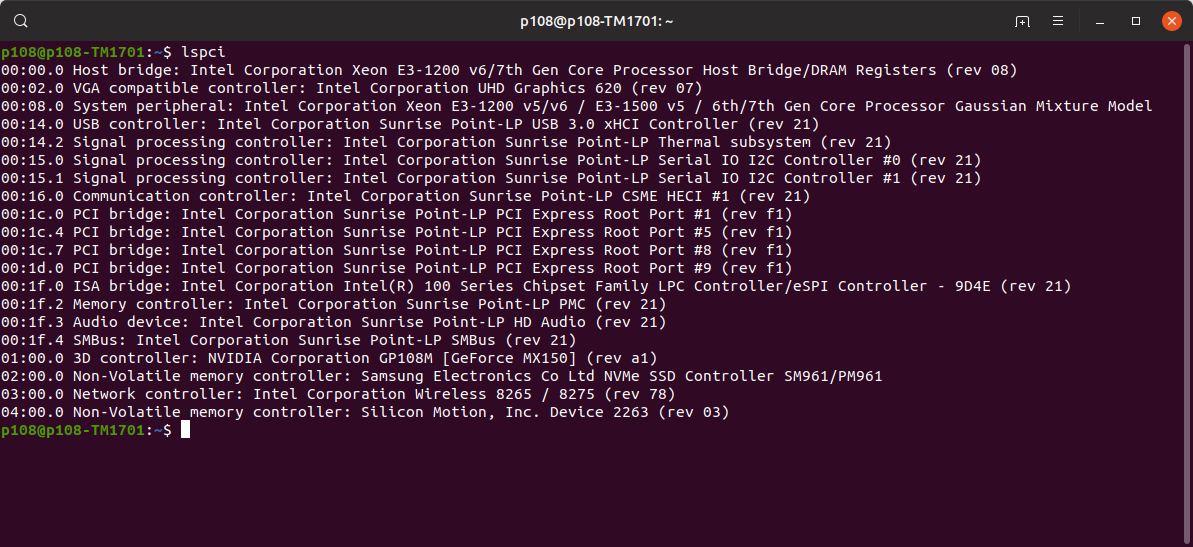Click the lspci command text
Image resolution: width=1193 pixels, height=547 pixels.
pos(203,52)
